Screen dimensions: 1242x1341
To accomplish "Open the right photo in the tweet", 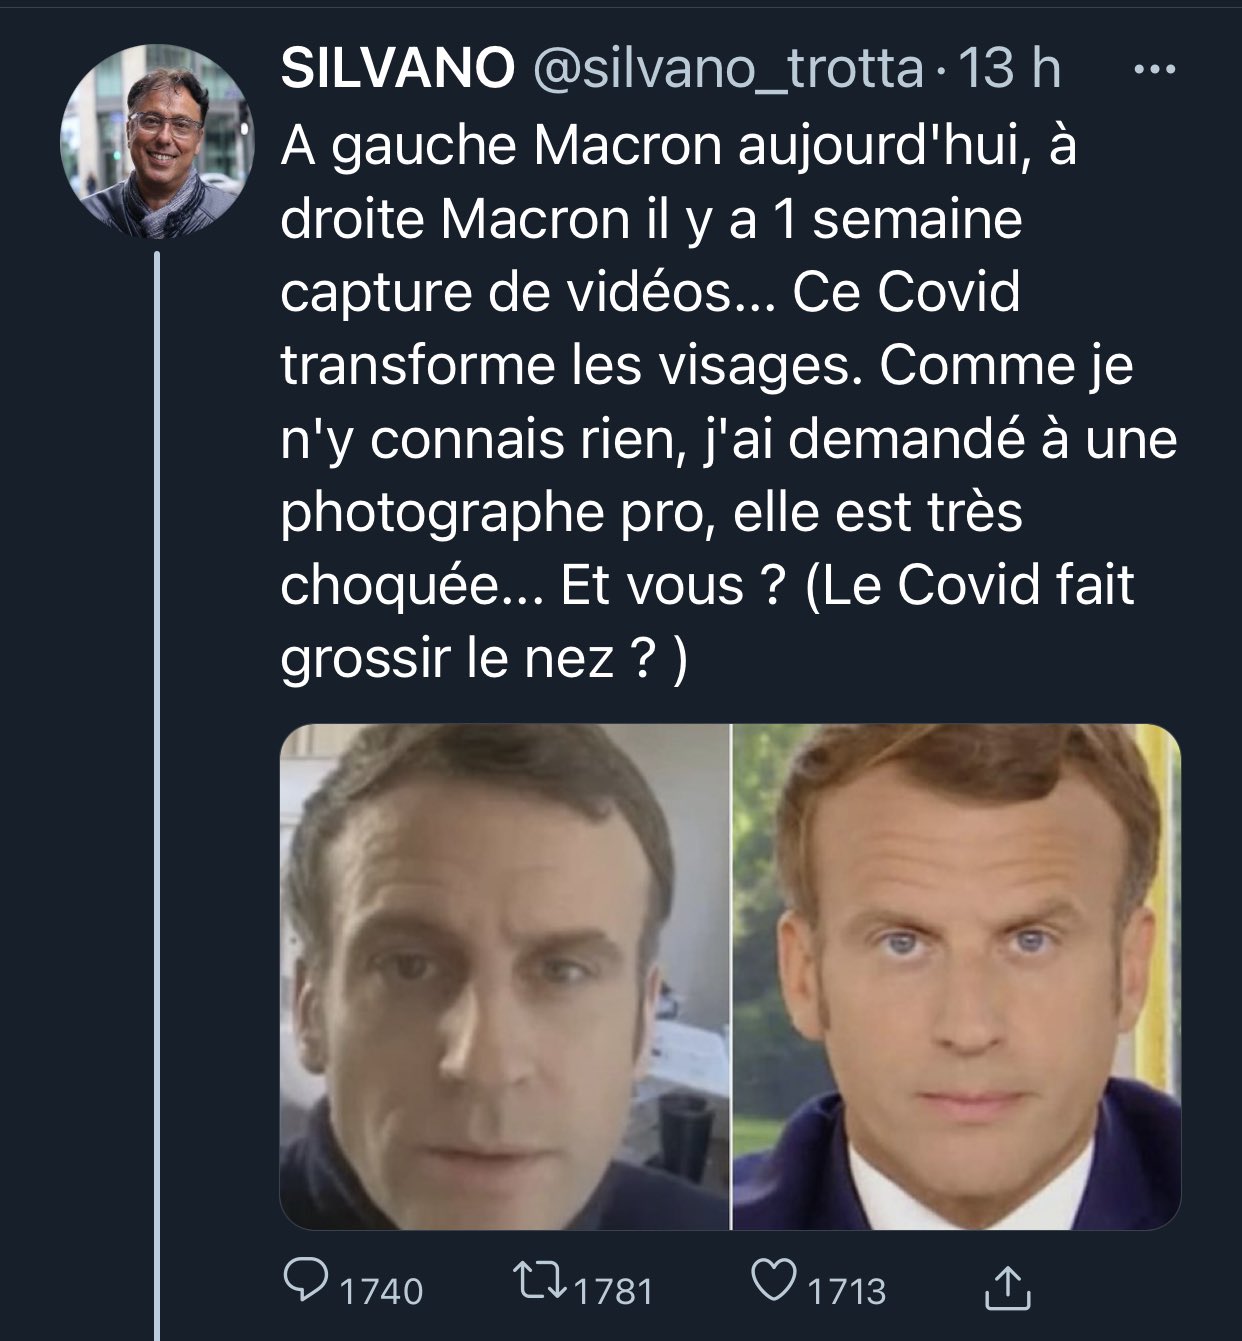I will point(957,977).
